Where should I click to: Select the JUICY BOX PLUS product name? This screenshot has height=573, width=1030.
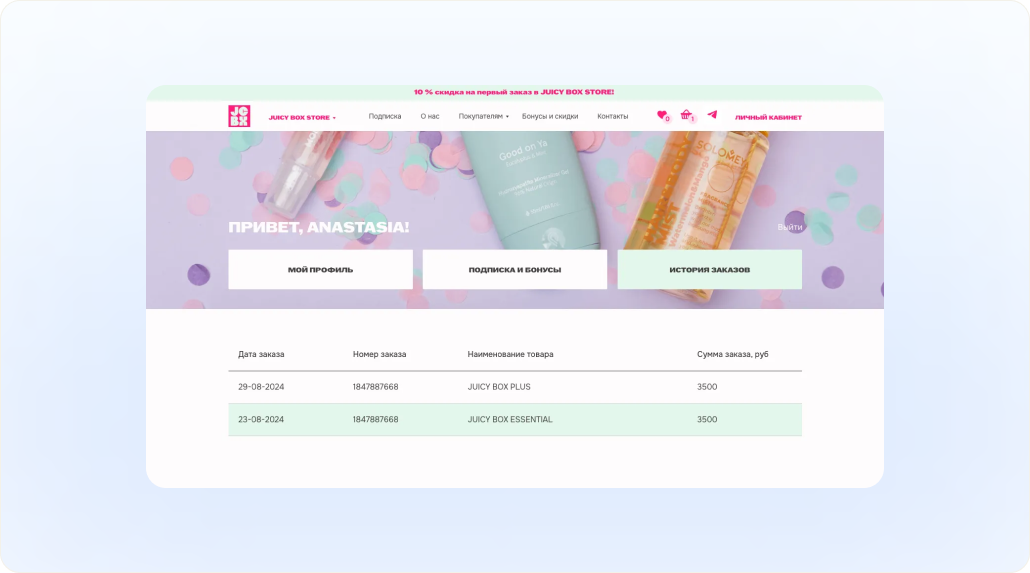pos(499,387)
